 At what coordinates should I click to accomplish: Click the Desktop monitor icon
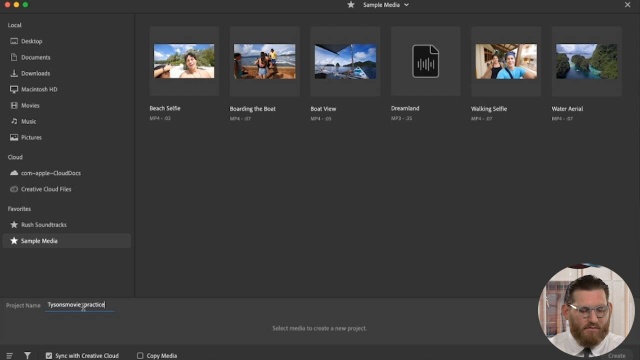[14, 41]
